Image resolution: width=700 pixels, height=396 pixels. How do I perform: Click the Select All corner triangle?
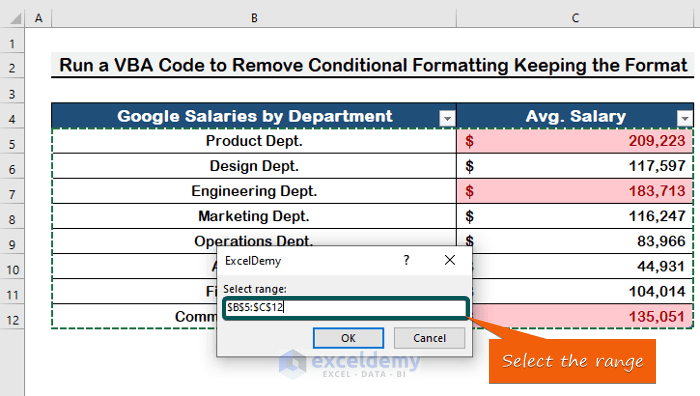pyautogui.click(x=16, y=18)
